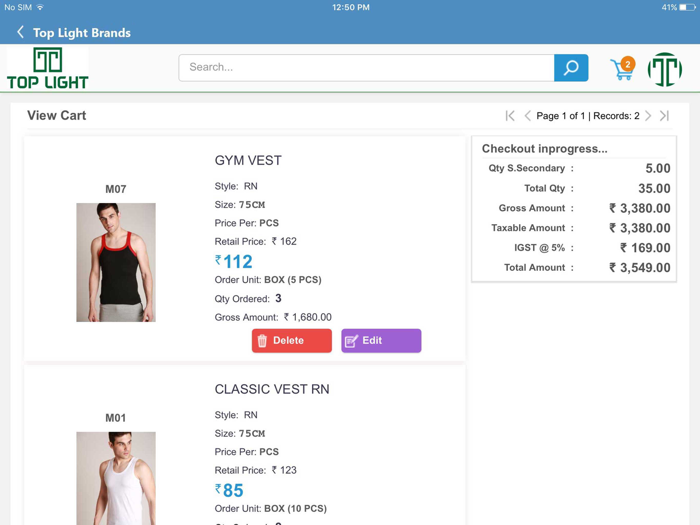Select the Gym Vest price 112
700x525 pixels.
click(234, 262)
